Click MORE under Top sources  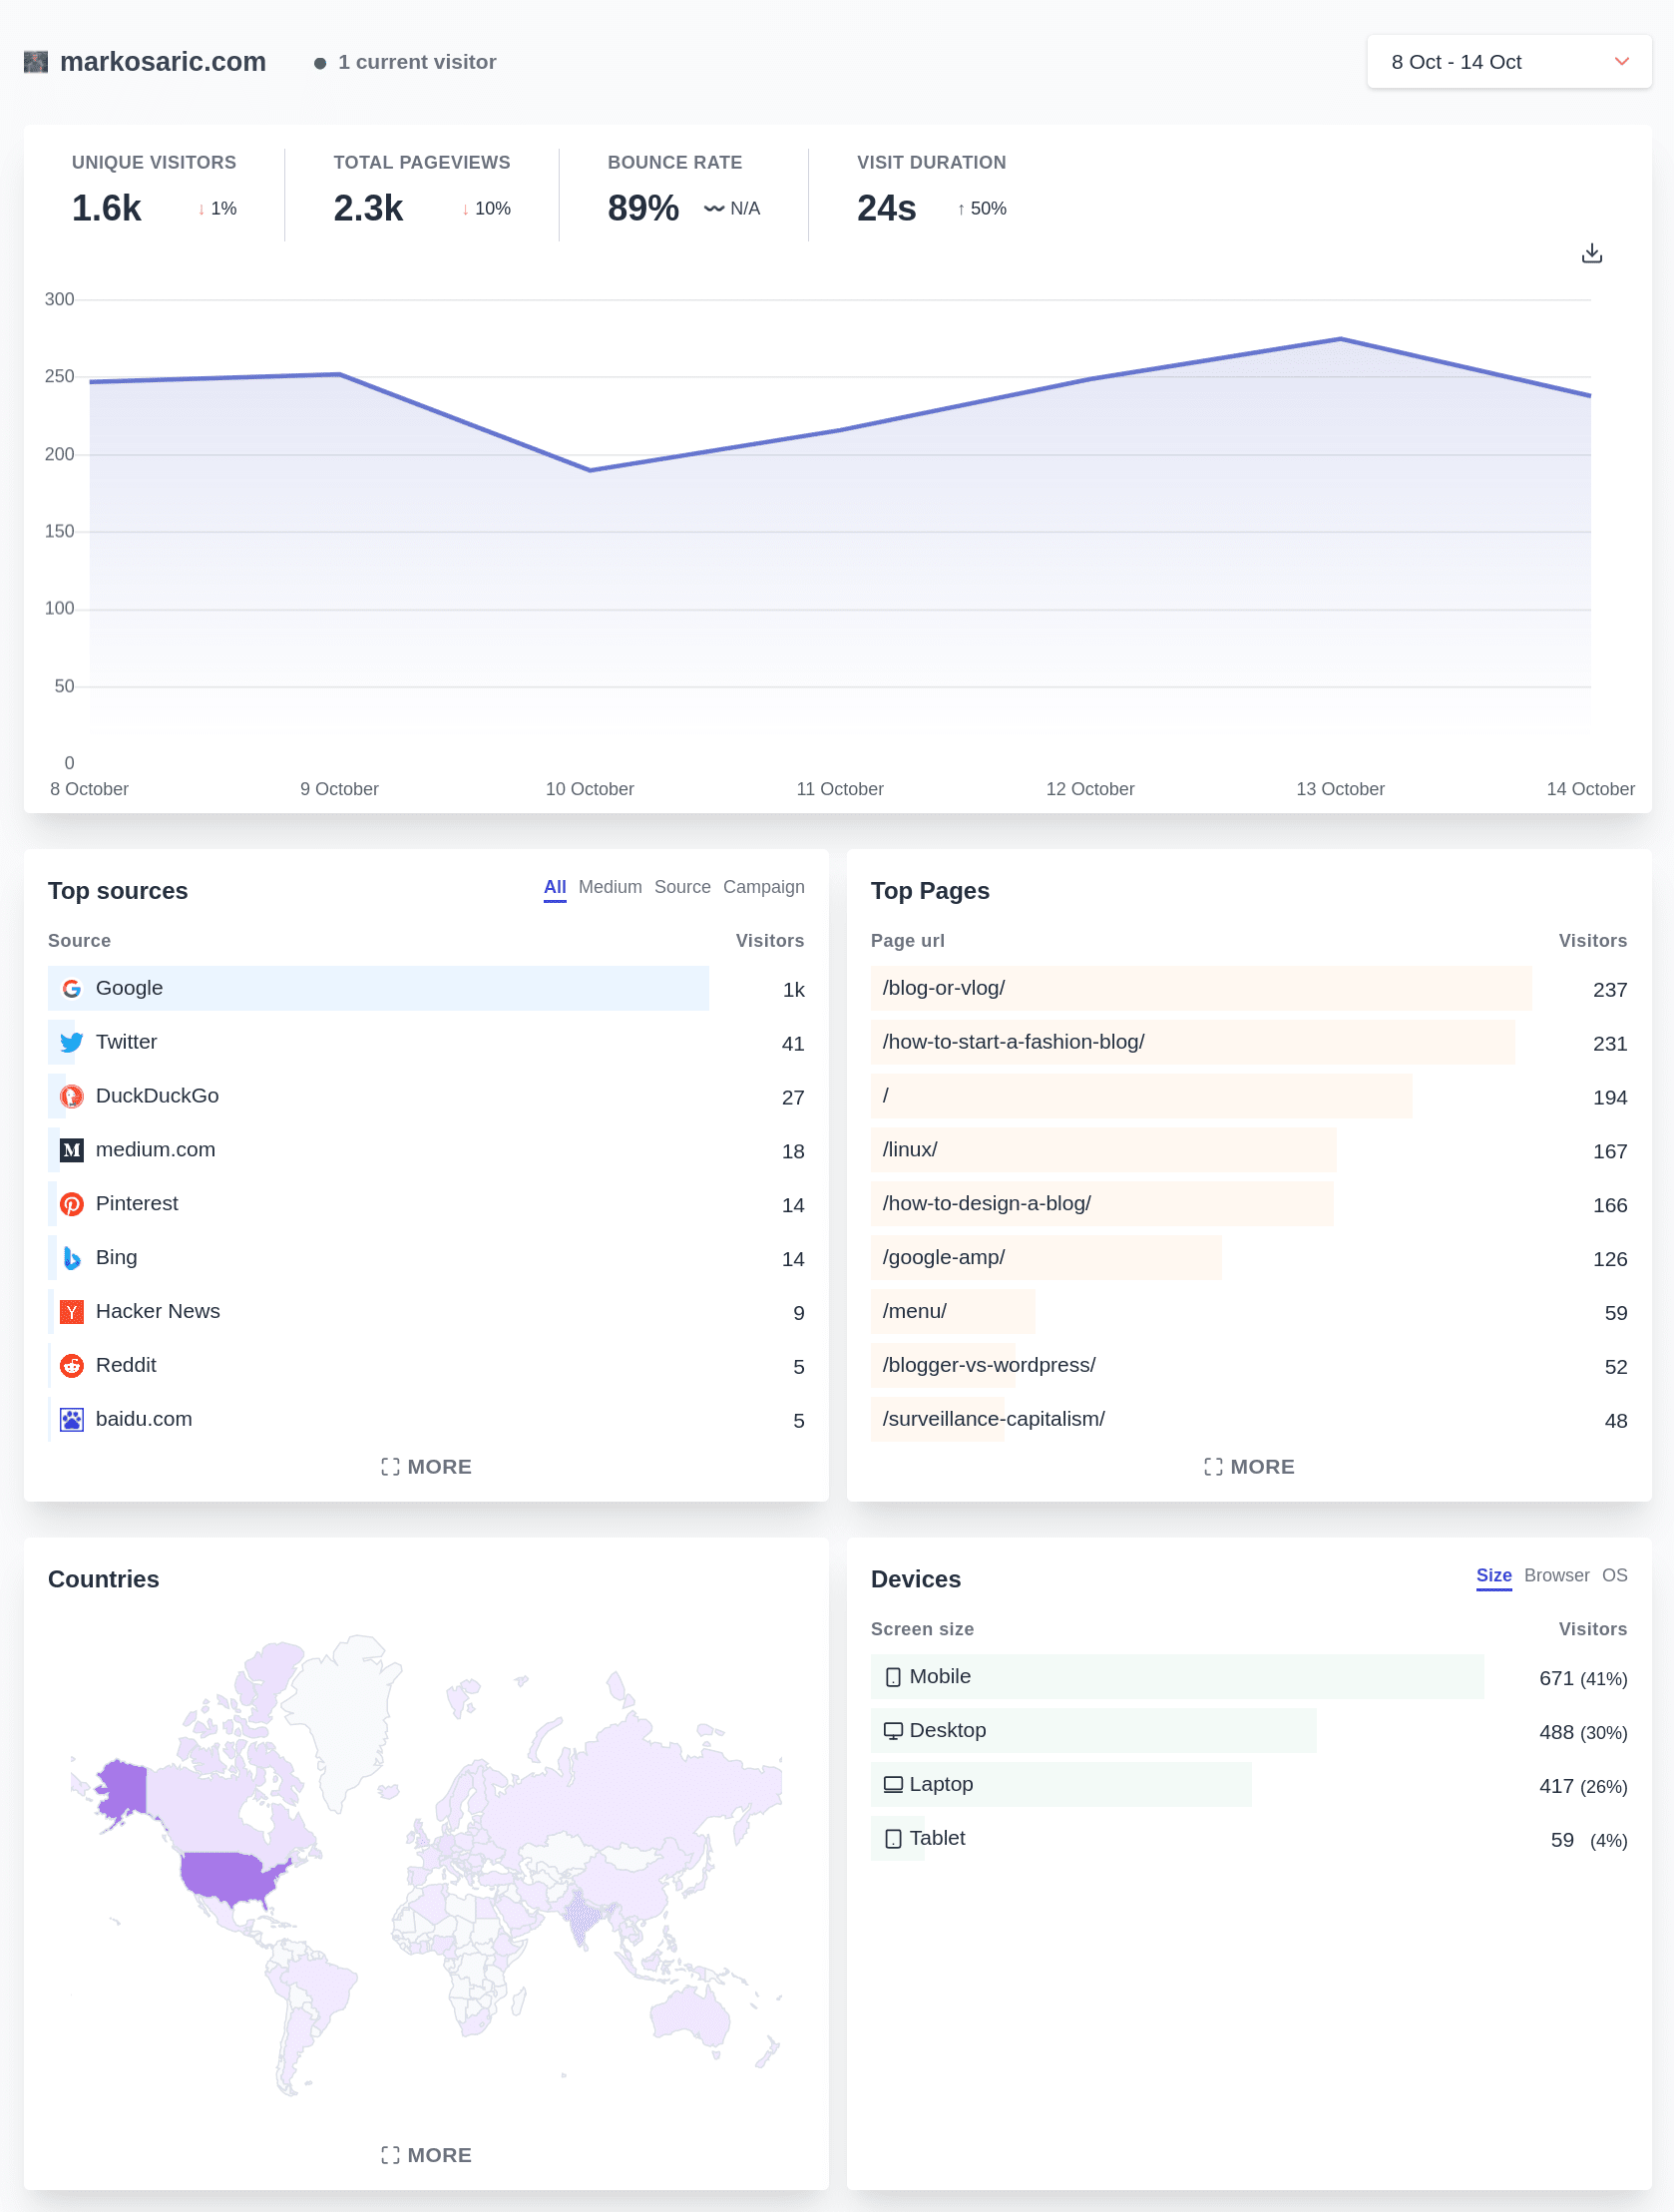[425, 1467]
